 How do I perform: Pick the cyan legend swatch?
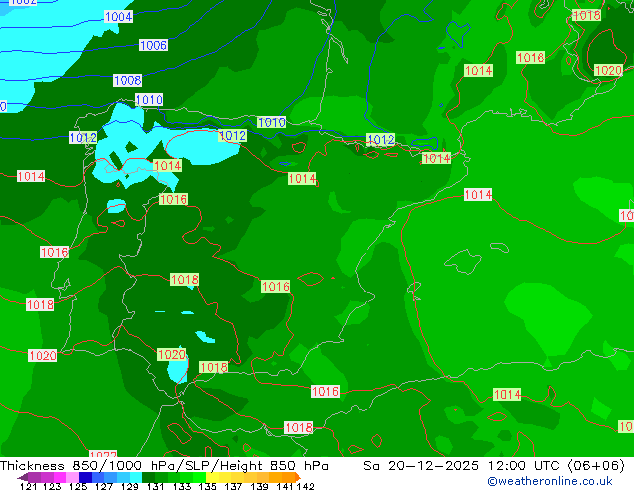click(136, 477)
